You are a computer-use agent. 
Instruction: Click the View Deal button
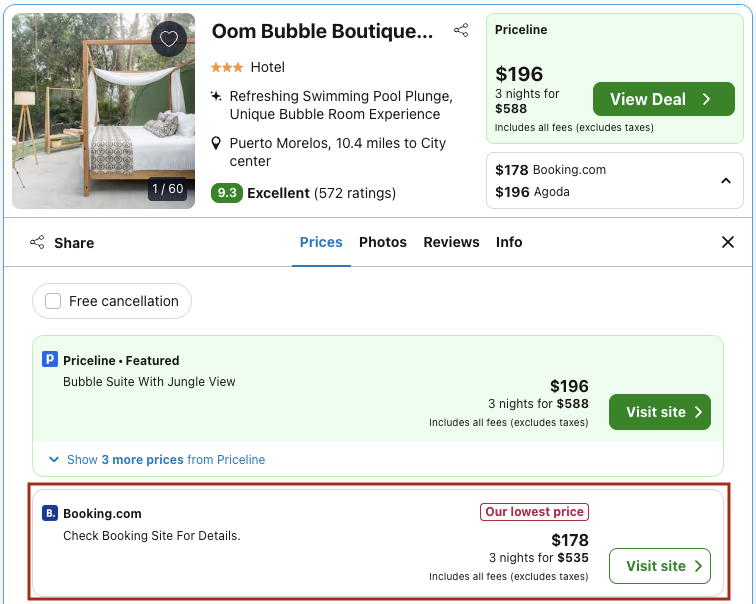point(663,99)
